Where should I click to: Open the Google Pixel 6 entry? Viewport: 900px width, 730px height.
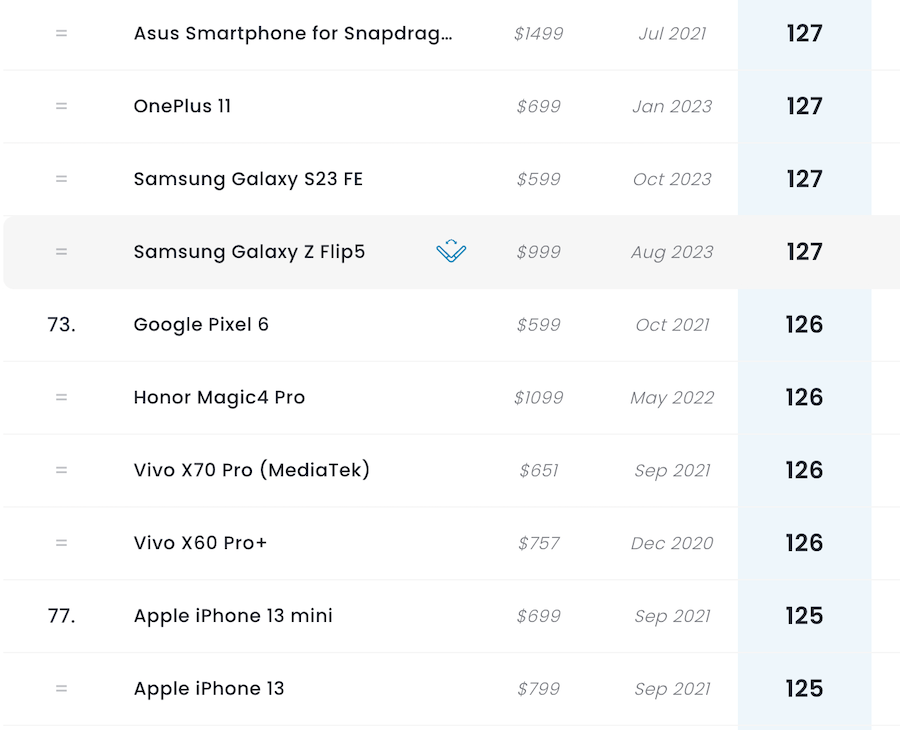201,325
